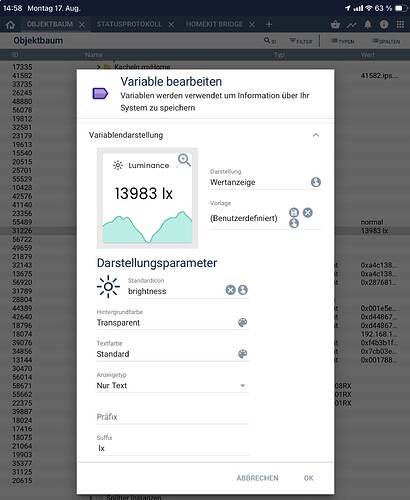This screenshot has height=500, width=410.
Task: Open the Textfarbe palette picker
Action: (243, 354)
